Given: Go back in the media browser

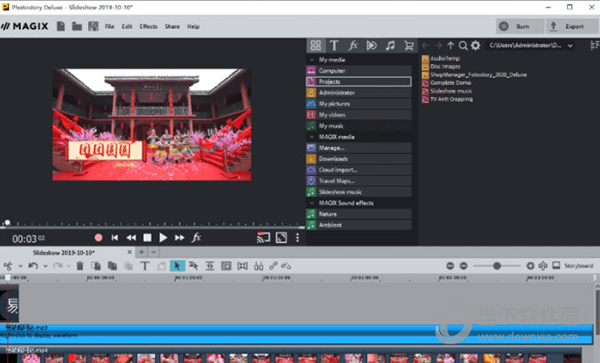Looking at the screenshot, I should (x=425, y=46).
